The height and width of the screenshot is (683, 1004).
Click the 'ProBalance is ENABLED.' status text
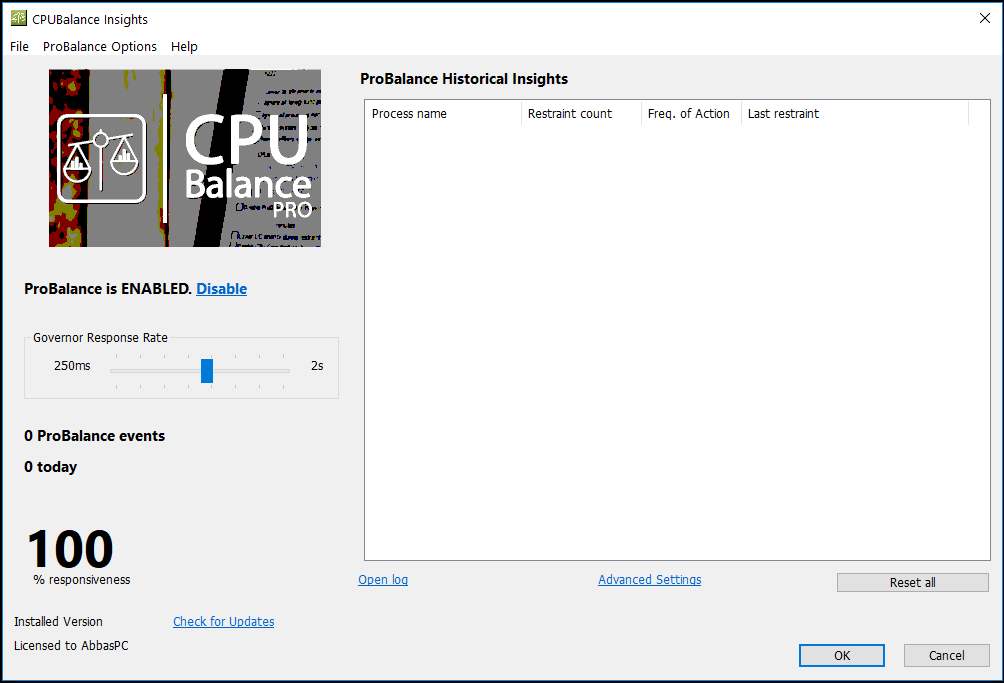click(108, 289)
